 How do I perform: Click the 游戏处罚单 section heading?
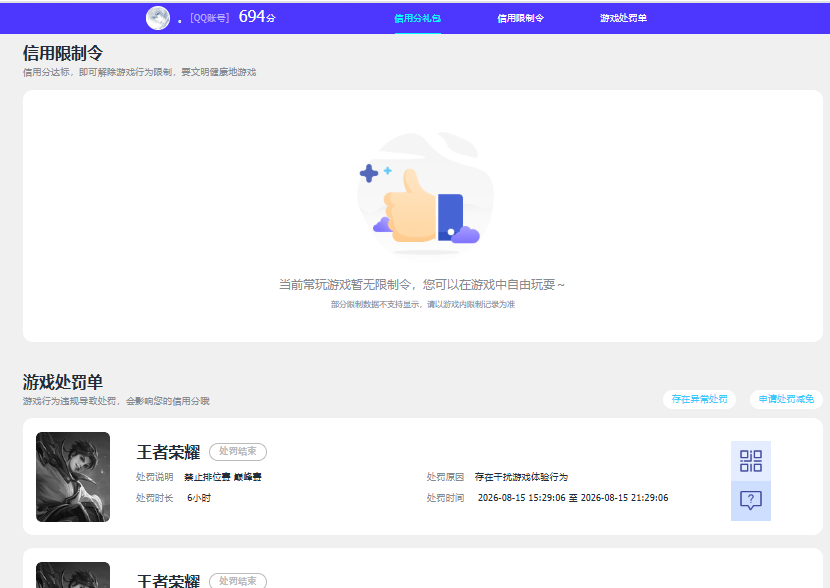pyautogui.click(x=62, y=382)
